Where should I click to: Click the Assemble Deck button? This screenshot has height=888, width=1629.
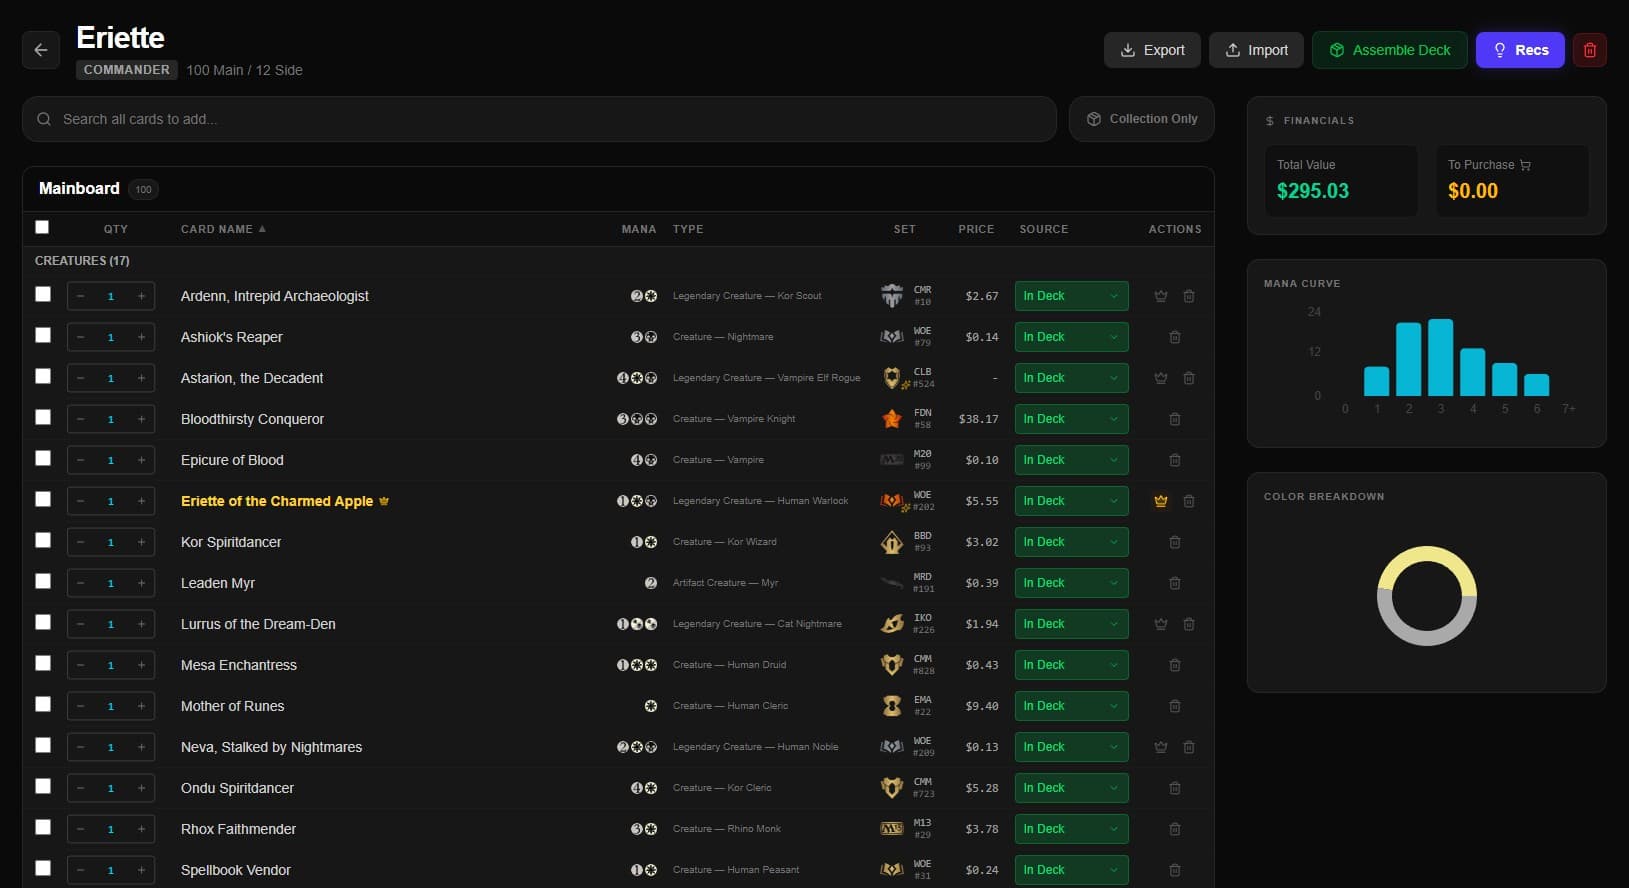tap(1389, 50)
